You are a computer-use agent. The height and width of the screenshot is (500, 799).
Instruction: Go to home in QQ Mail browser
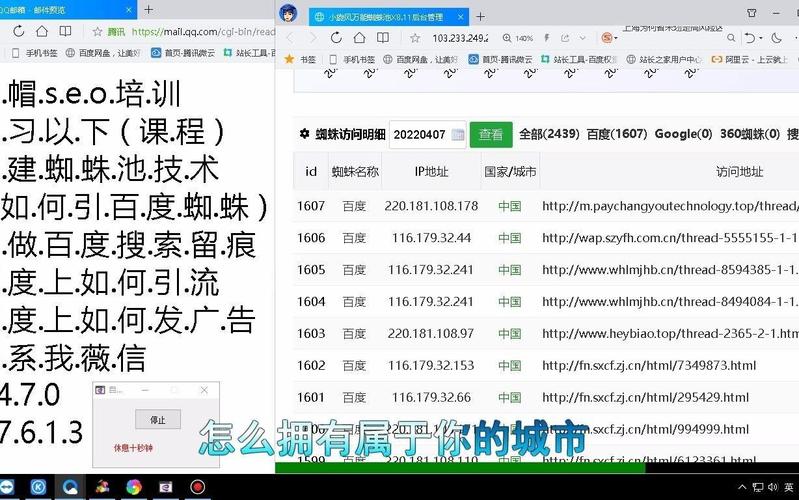tap(42, 31)
